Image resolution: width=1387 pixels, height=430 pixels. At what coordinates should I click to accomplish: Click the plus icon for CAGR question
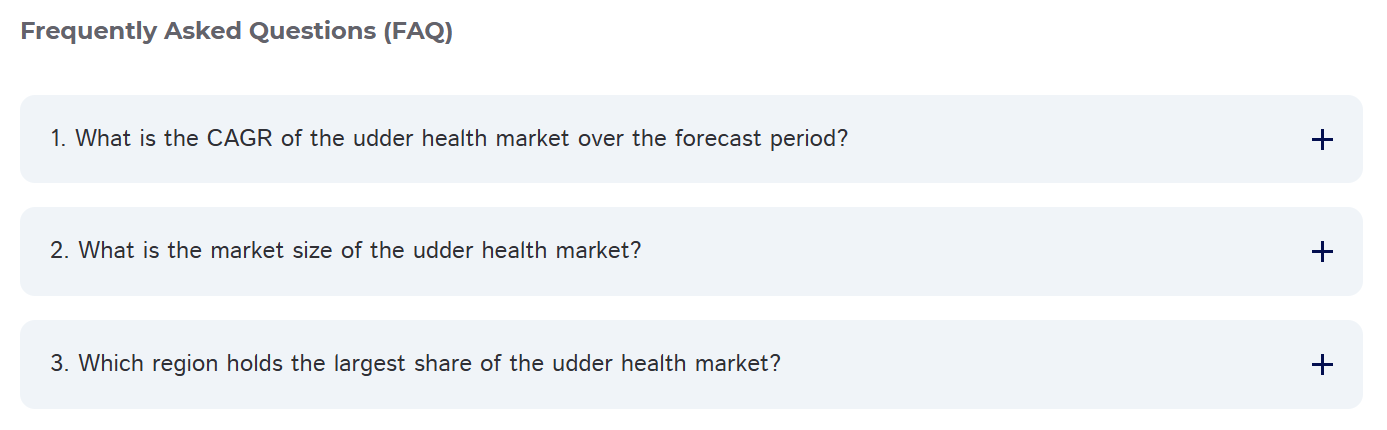coord(1321,140)
